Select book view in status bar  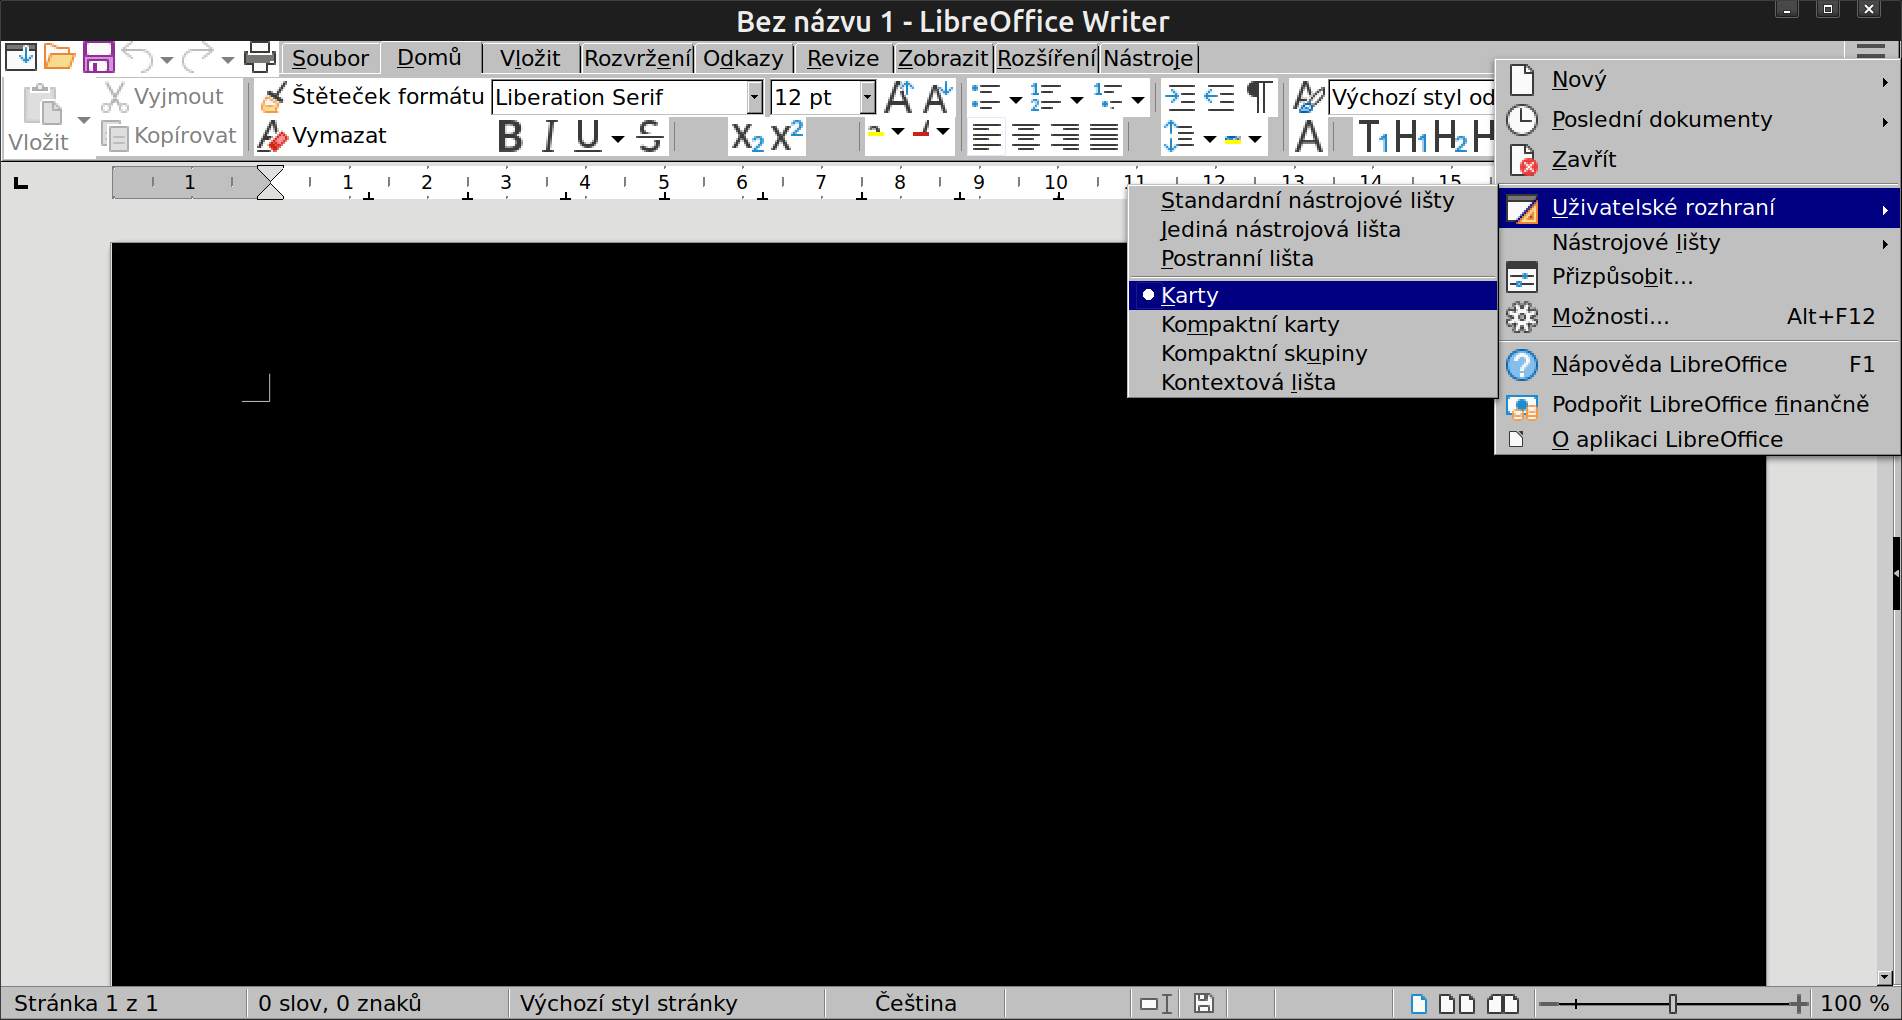click(x=1503, y=1003)
